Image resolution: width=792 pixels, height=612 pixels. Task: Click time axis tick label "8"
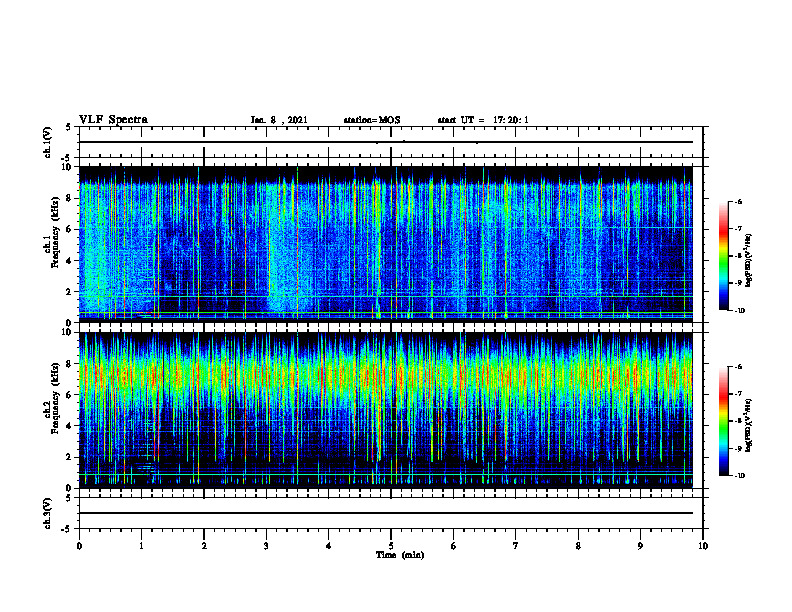[578, 546]
